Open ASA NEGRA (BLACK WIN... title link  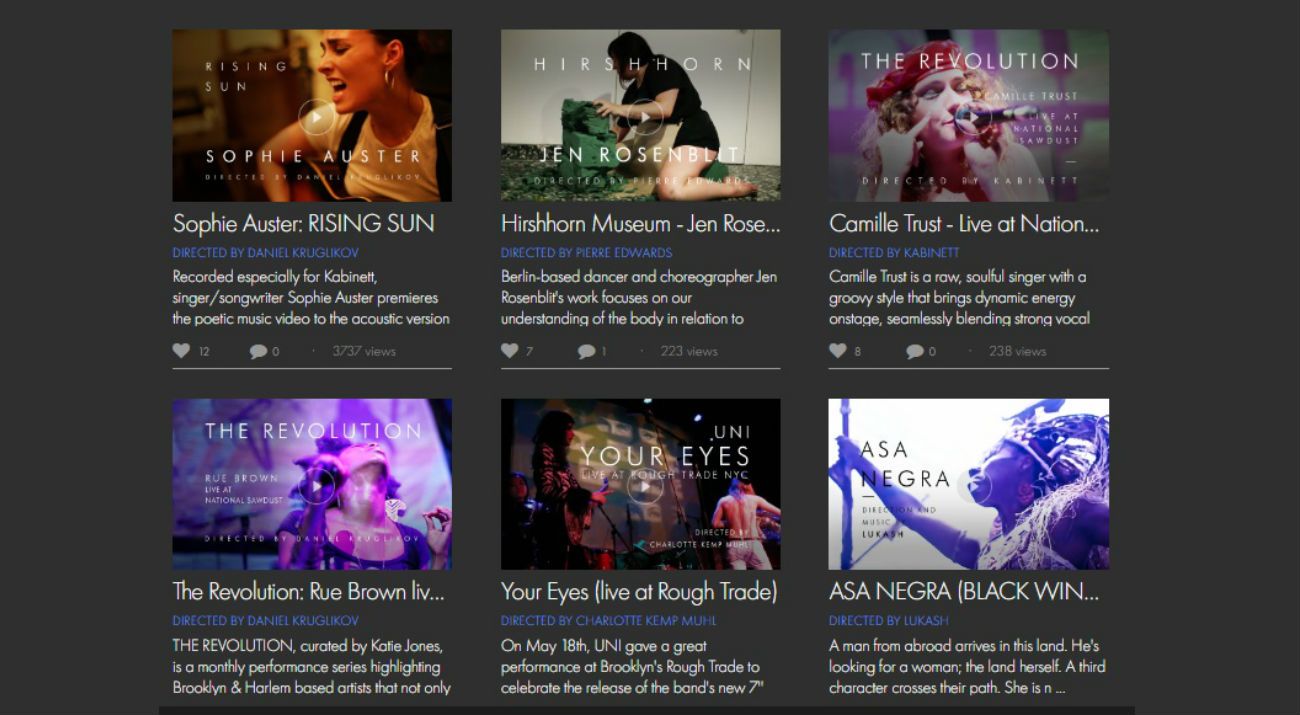coord(964,592)
